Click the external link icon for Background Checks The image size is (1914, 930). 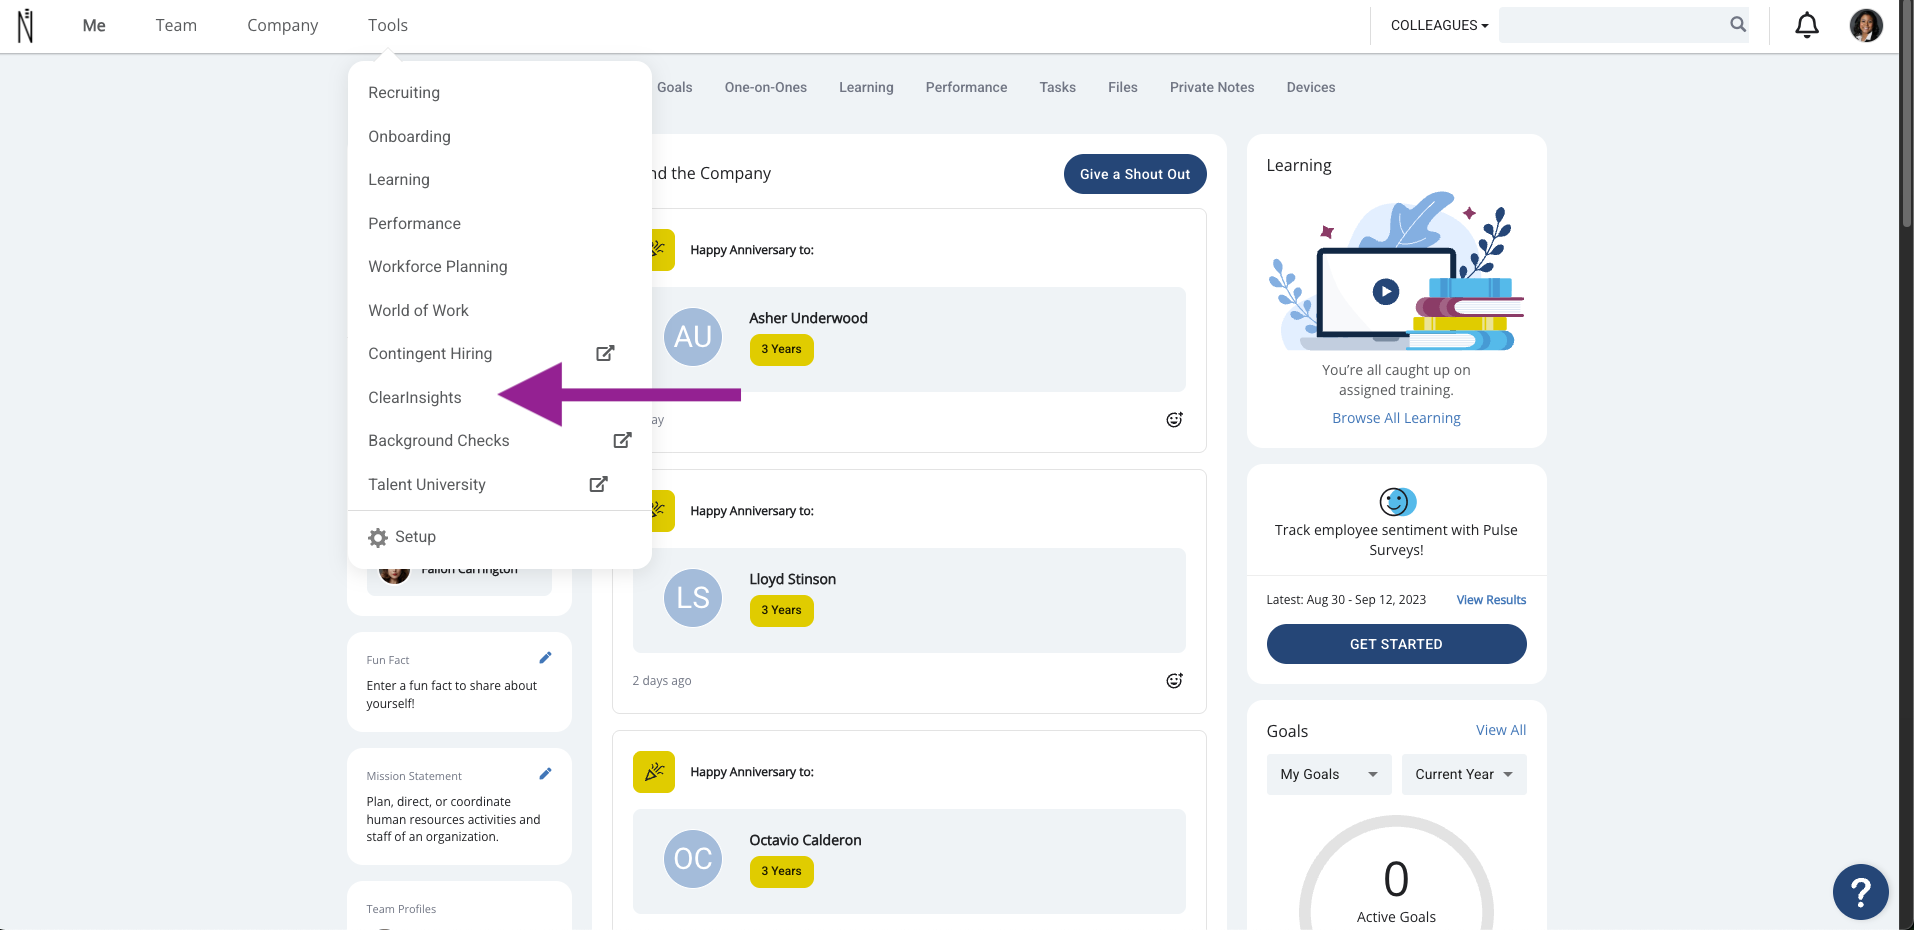(622, 440)
